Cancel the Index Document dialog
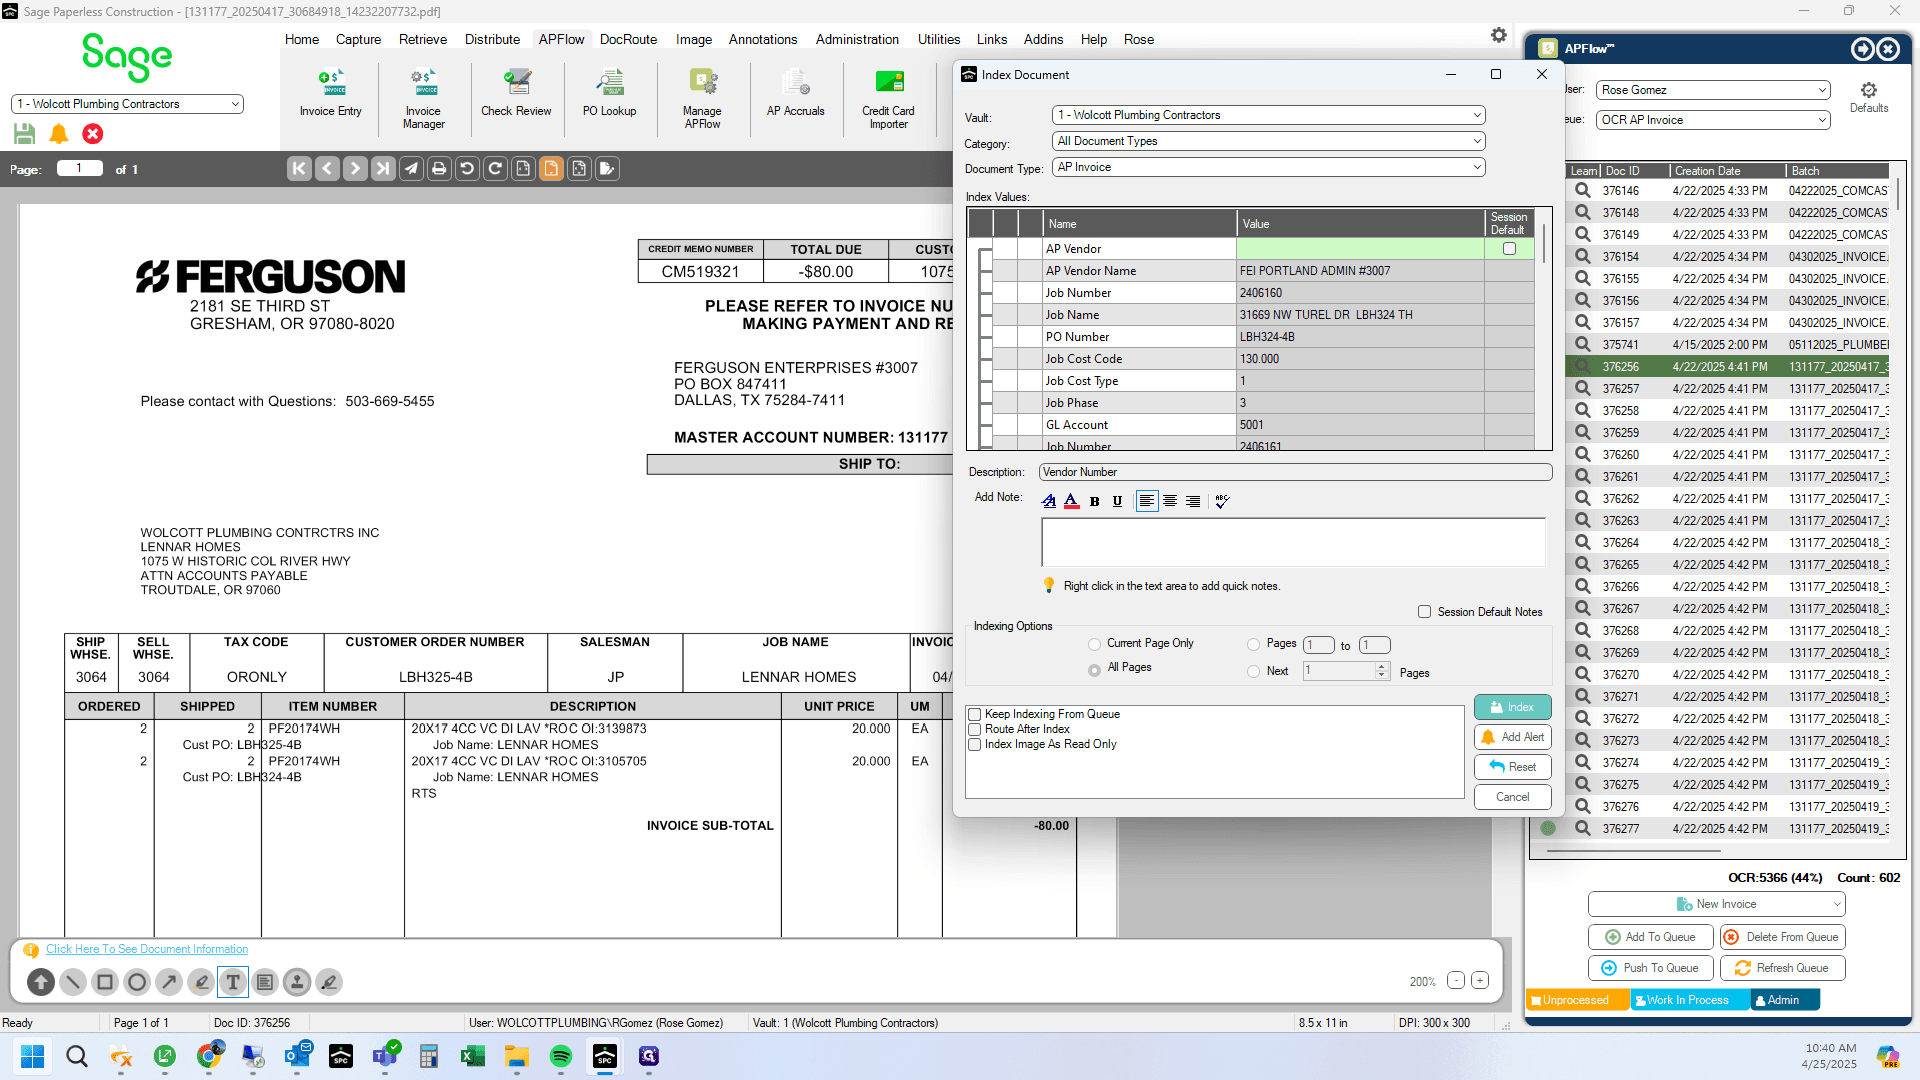Screen dimensions: 1920x1080 click(1512, 797)
